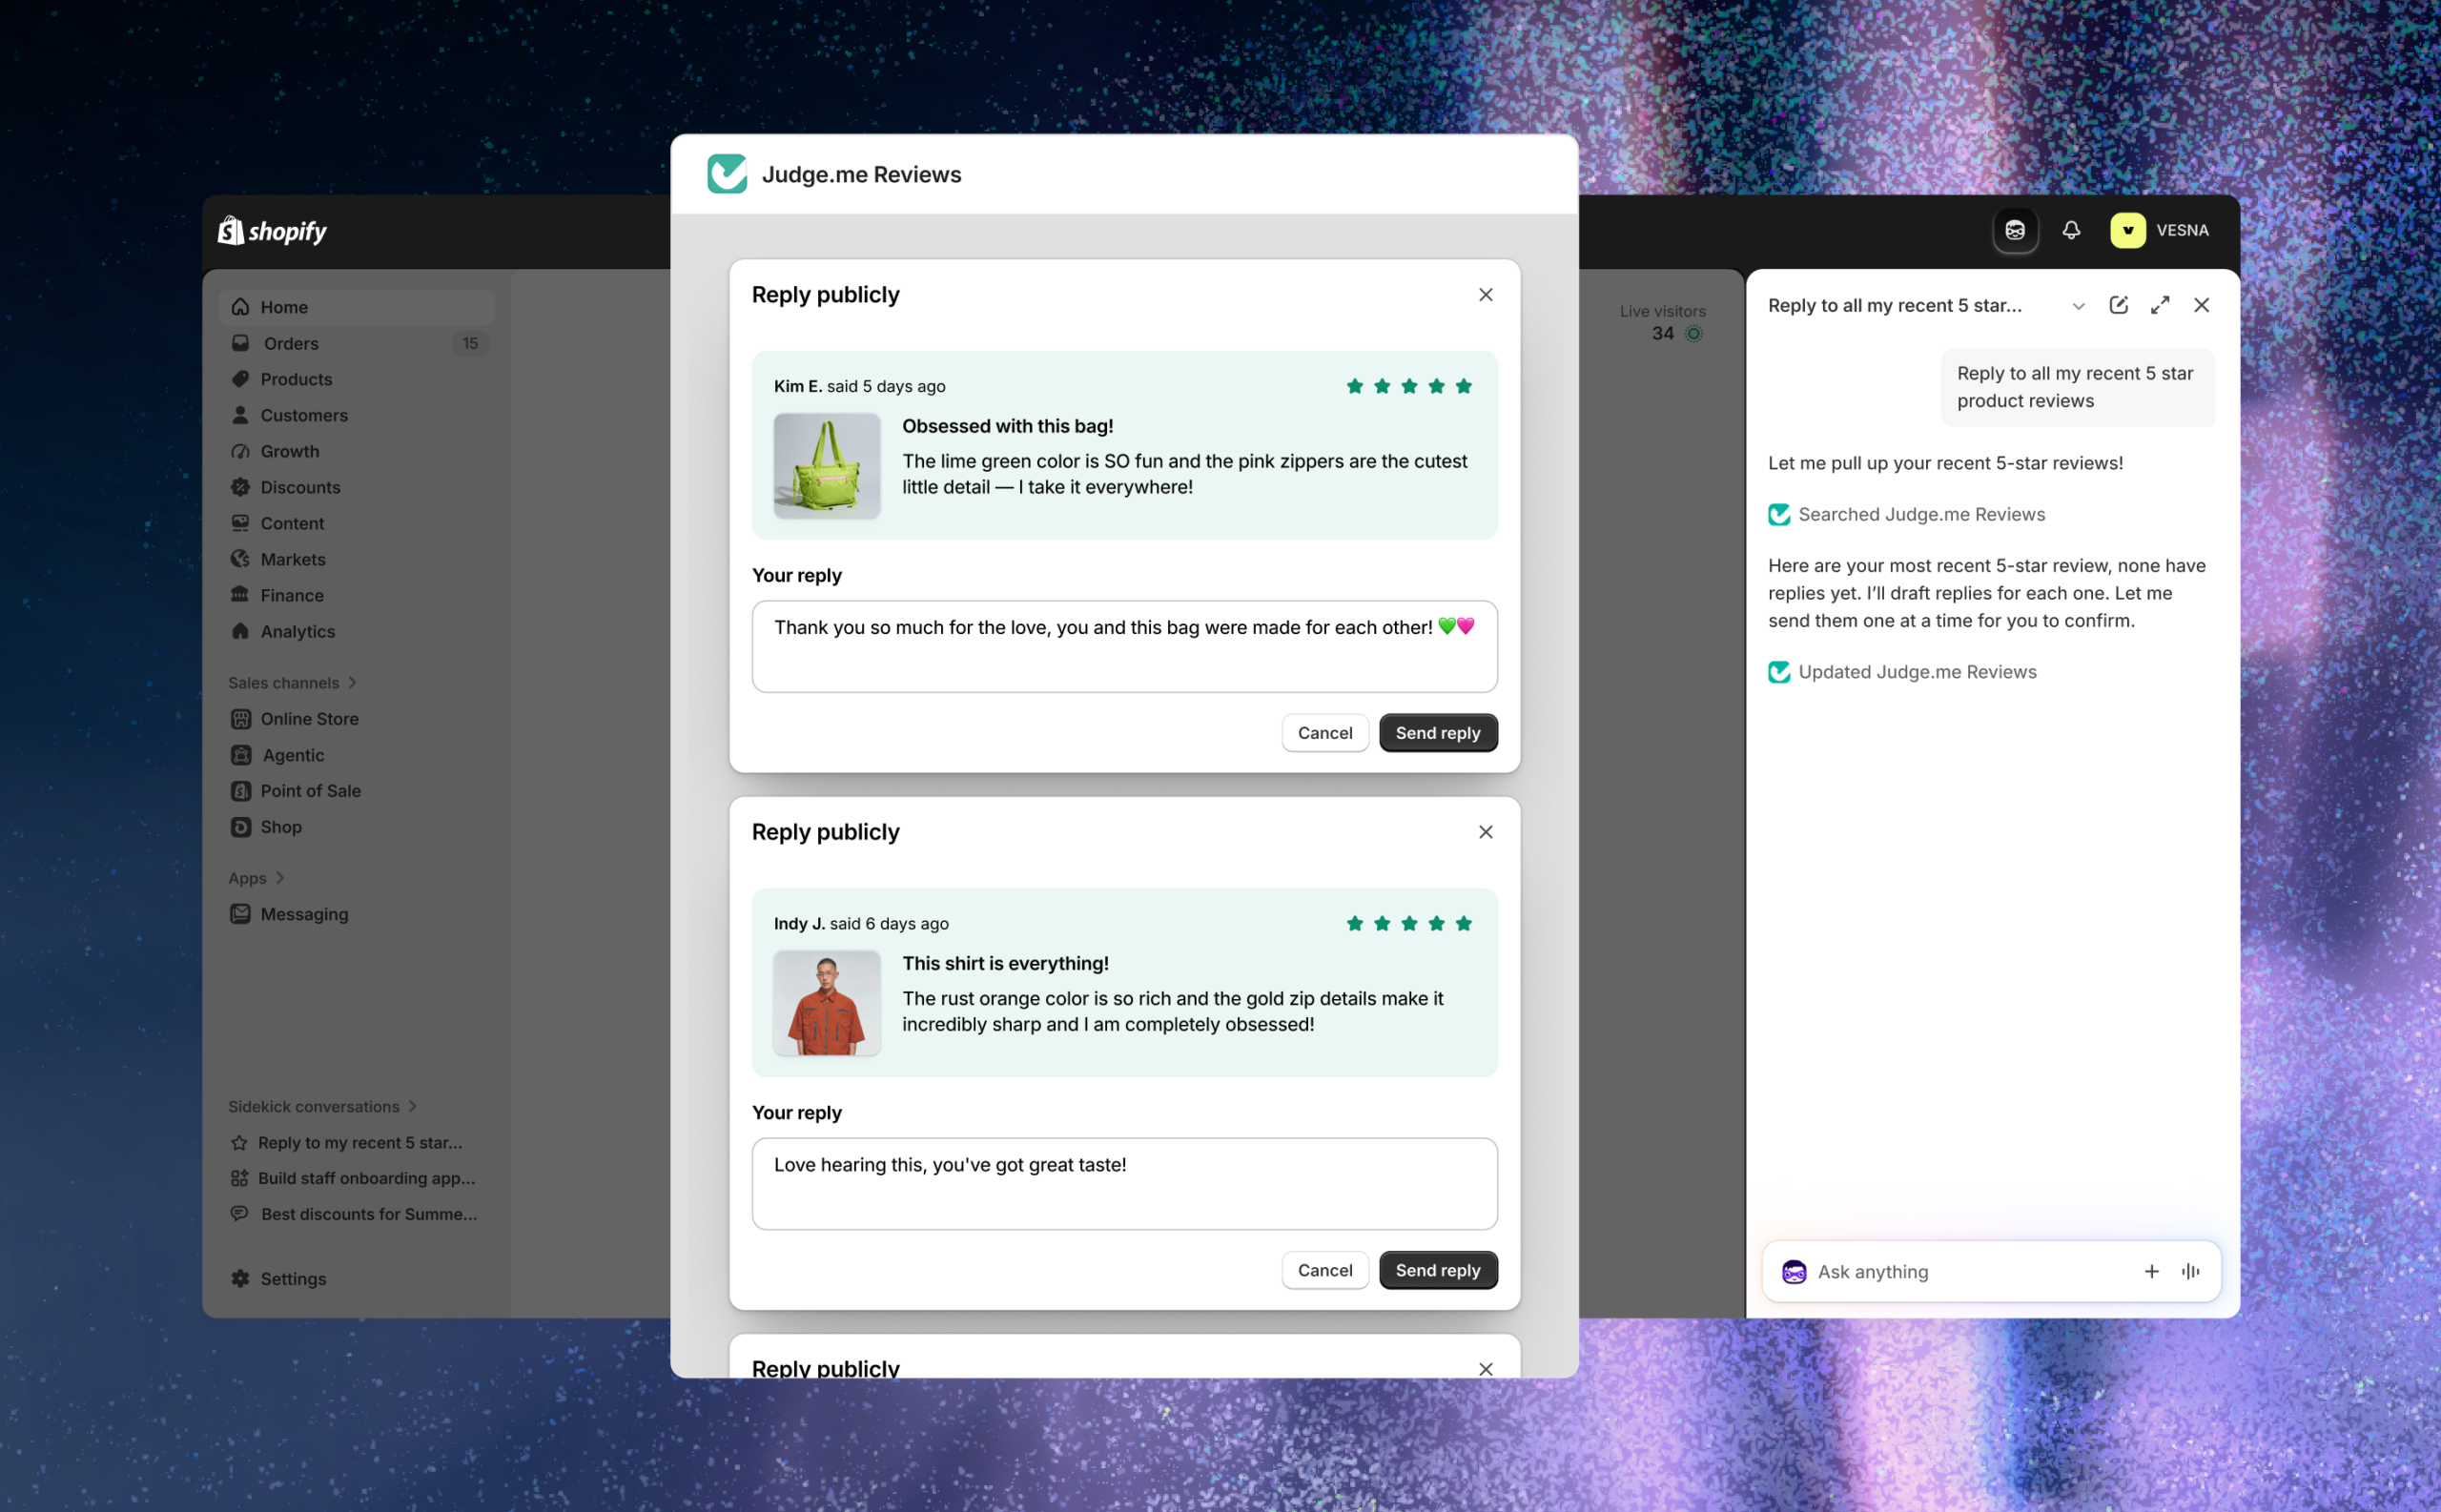The height and width of the screenshot is (1512, 2441).
Task: Open Online Store channel
Action: (x=356, y=719)
